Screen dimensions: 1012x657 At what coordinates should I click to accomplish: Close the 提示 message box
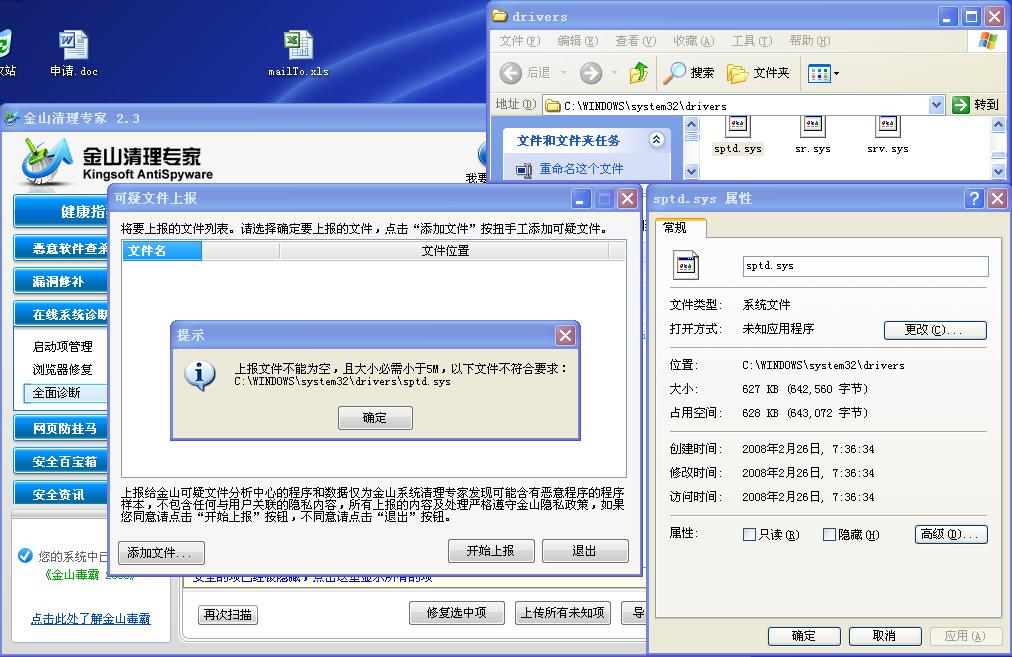[565, 335]
